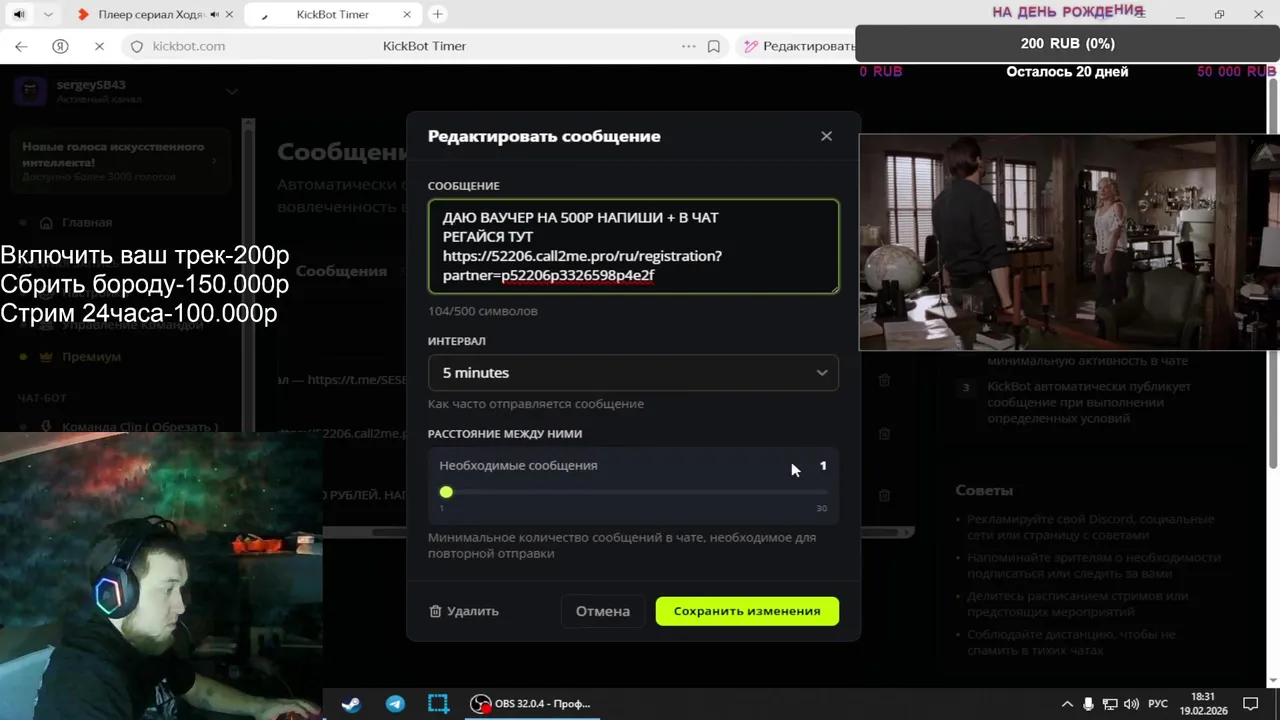Open the Yandex home button

tap(60, 46)
